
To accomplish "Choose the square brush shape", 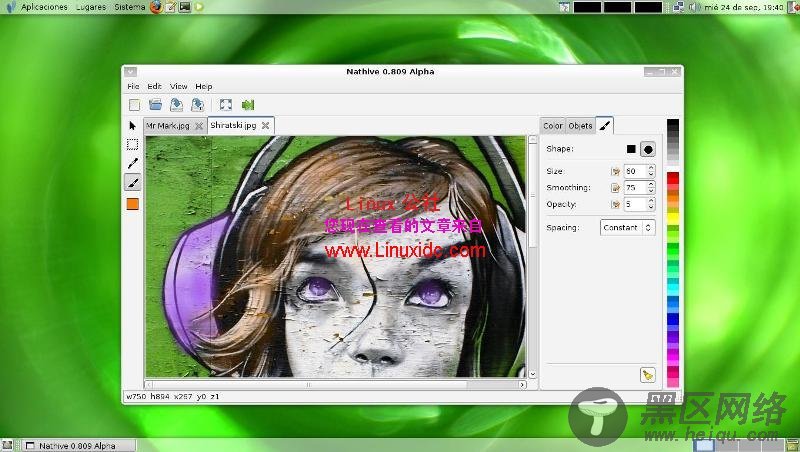I will pos(631,149).
